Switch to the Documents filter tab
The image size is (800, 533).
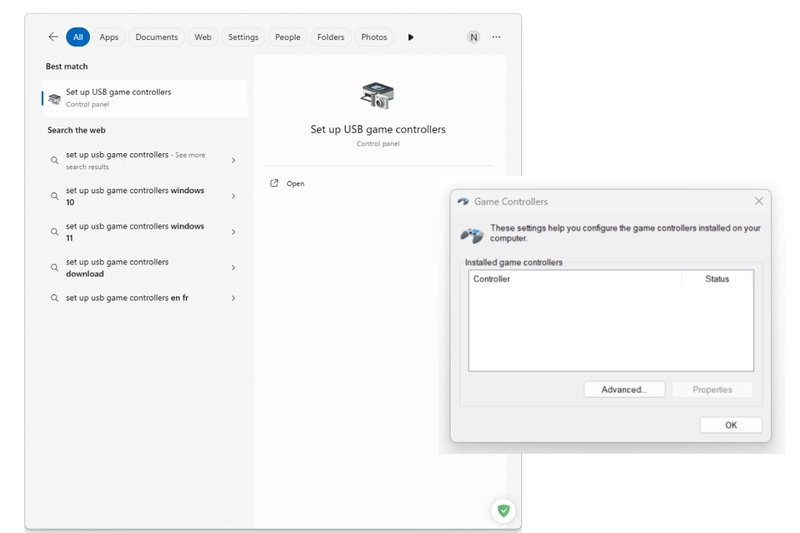click(x=156, y=37)
